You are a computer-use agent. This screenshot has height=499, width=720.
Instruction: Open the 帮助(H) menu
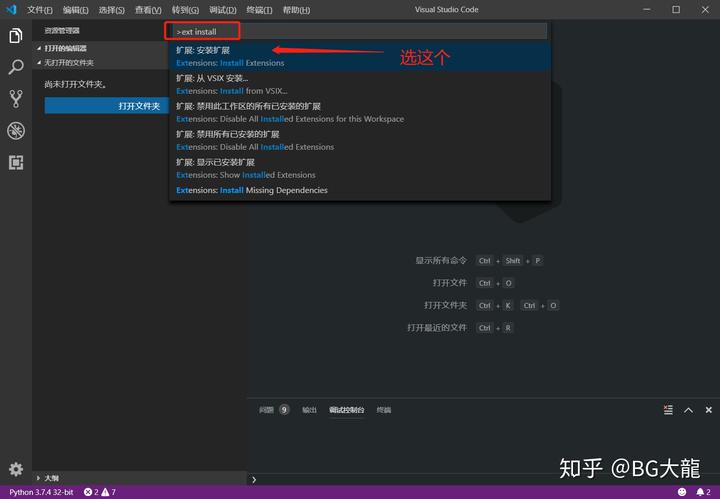pos(296,10)
